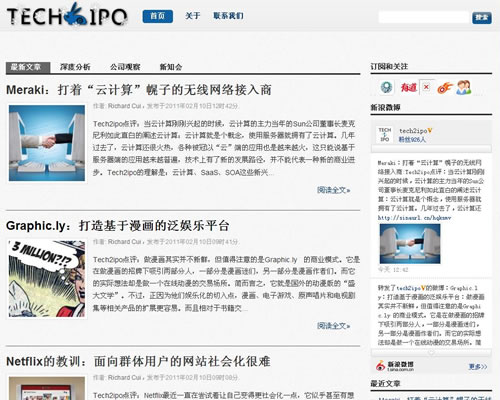Click the handshake thumbnail of Meraki article
500x400 pixels.
tap(47, 143)
